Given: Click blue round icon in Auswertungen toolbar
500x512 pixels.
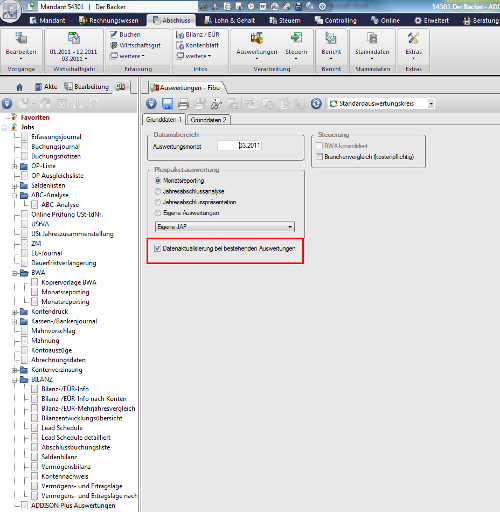Looking at the screenshot, I should [x=151, y=104].
